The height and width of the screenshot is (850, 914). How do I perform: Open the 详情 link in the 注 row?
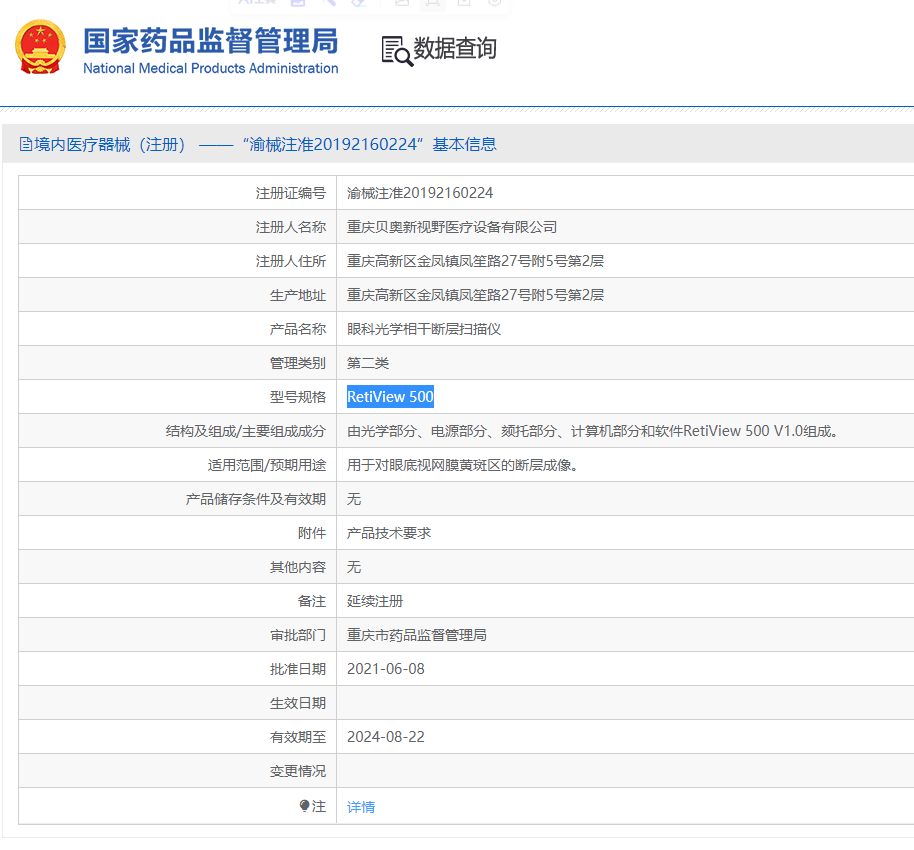click(361, 807)
